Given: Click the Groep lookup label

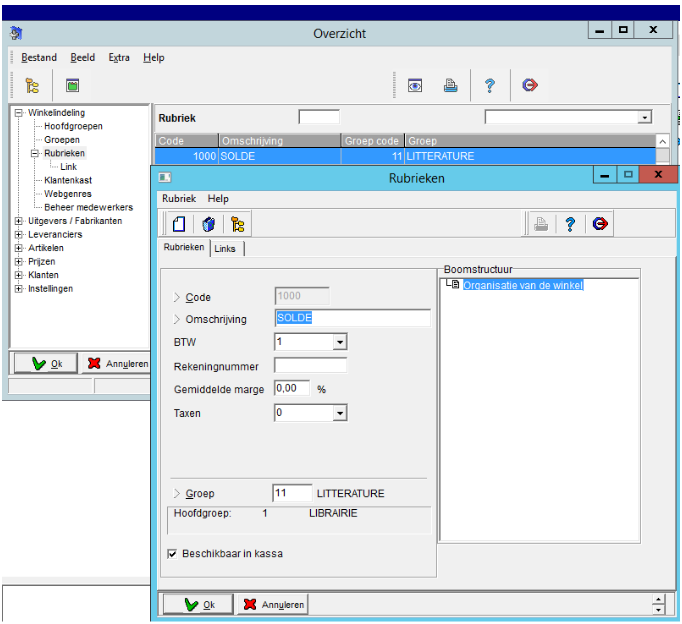Looking at the screenshot, I should coord(200,494).
